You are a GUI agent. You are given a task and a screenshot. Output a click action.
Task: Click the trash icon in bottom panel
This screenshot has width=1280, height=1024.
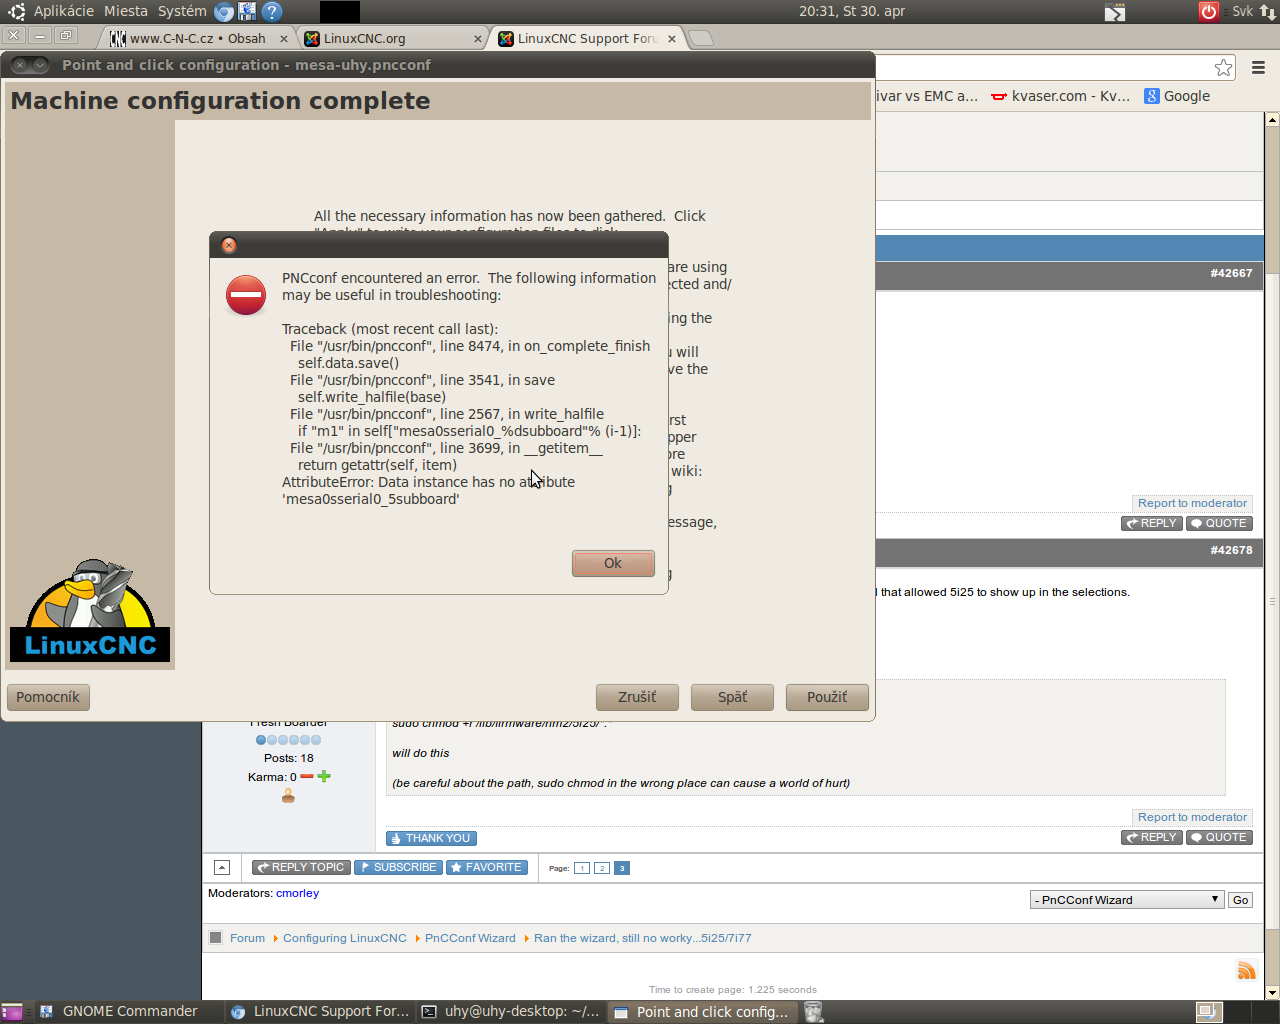(814, 1012)
